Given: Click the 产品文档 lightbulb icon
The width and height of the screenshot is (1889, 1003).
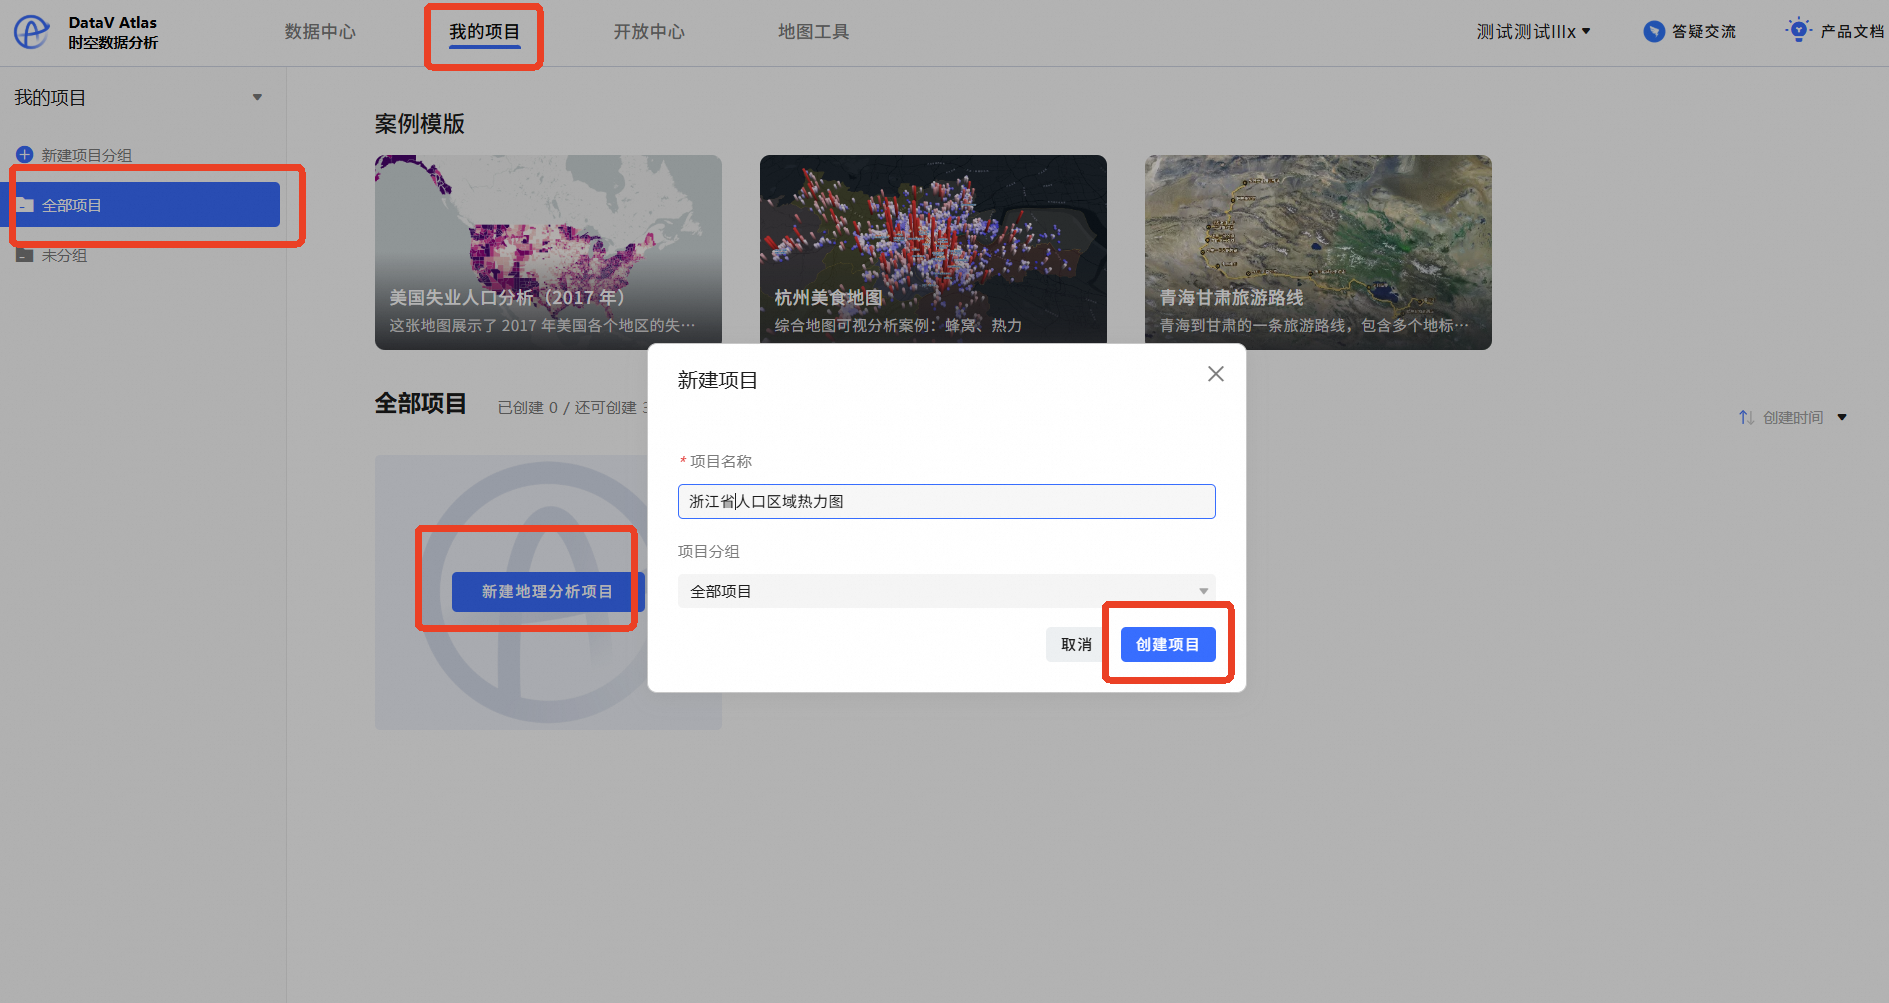Looking at the screenshot, I should pyautogui.click(x=1798, y=30).
